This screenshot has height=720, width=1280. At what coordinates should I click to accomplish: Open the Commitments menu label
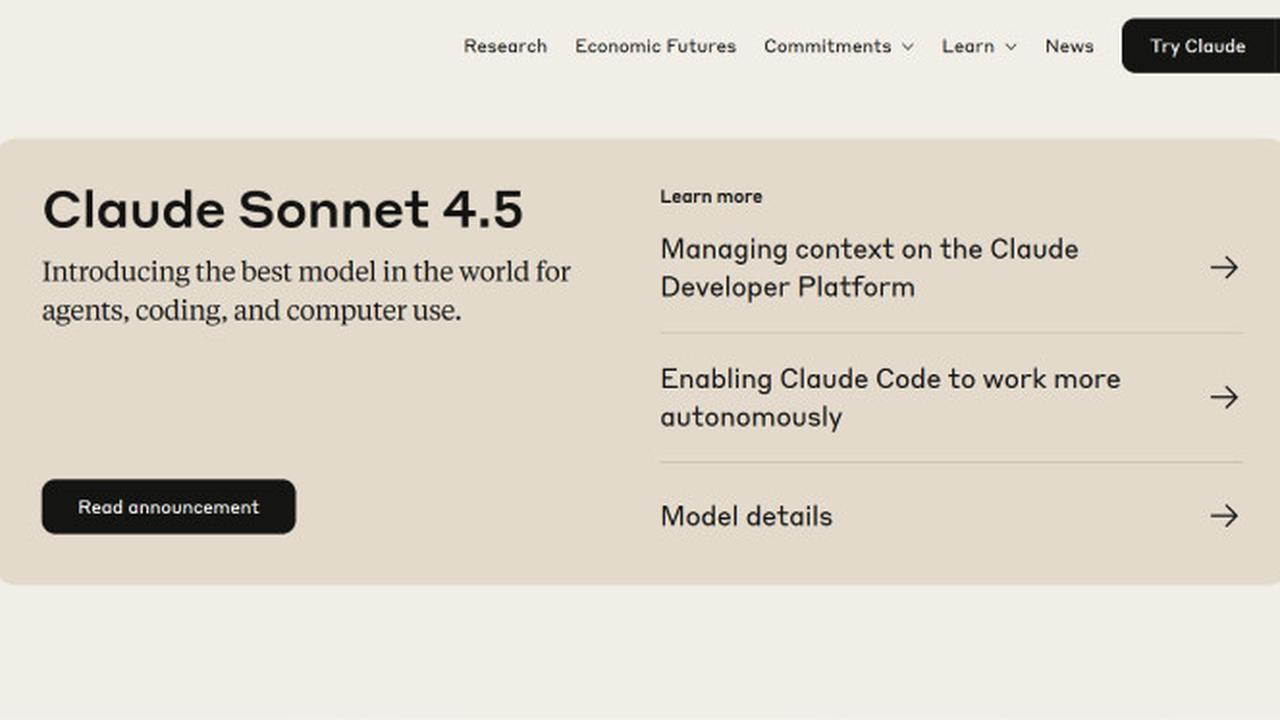[x=827, y=46]
